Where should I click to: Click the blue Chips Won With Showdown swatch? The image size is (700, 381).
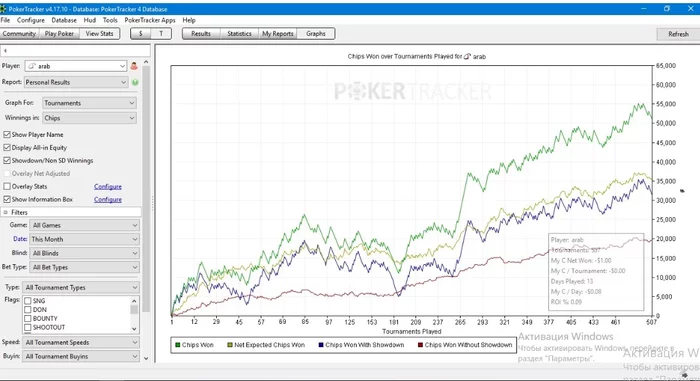tap(321, 345)
